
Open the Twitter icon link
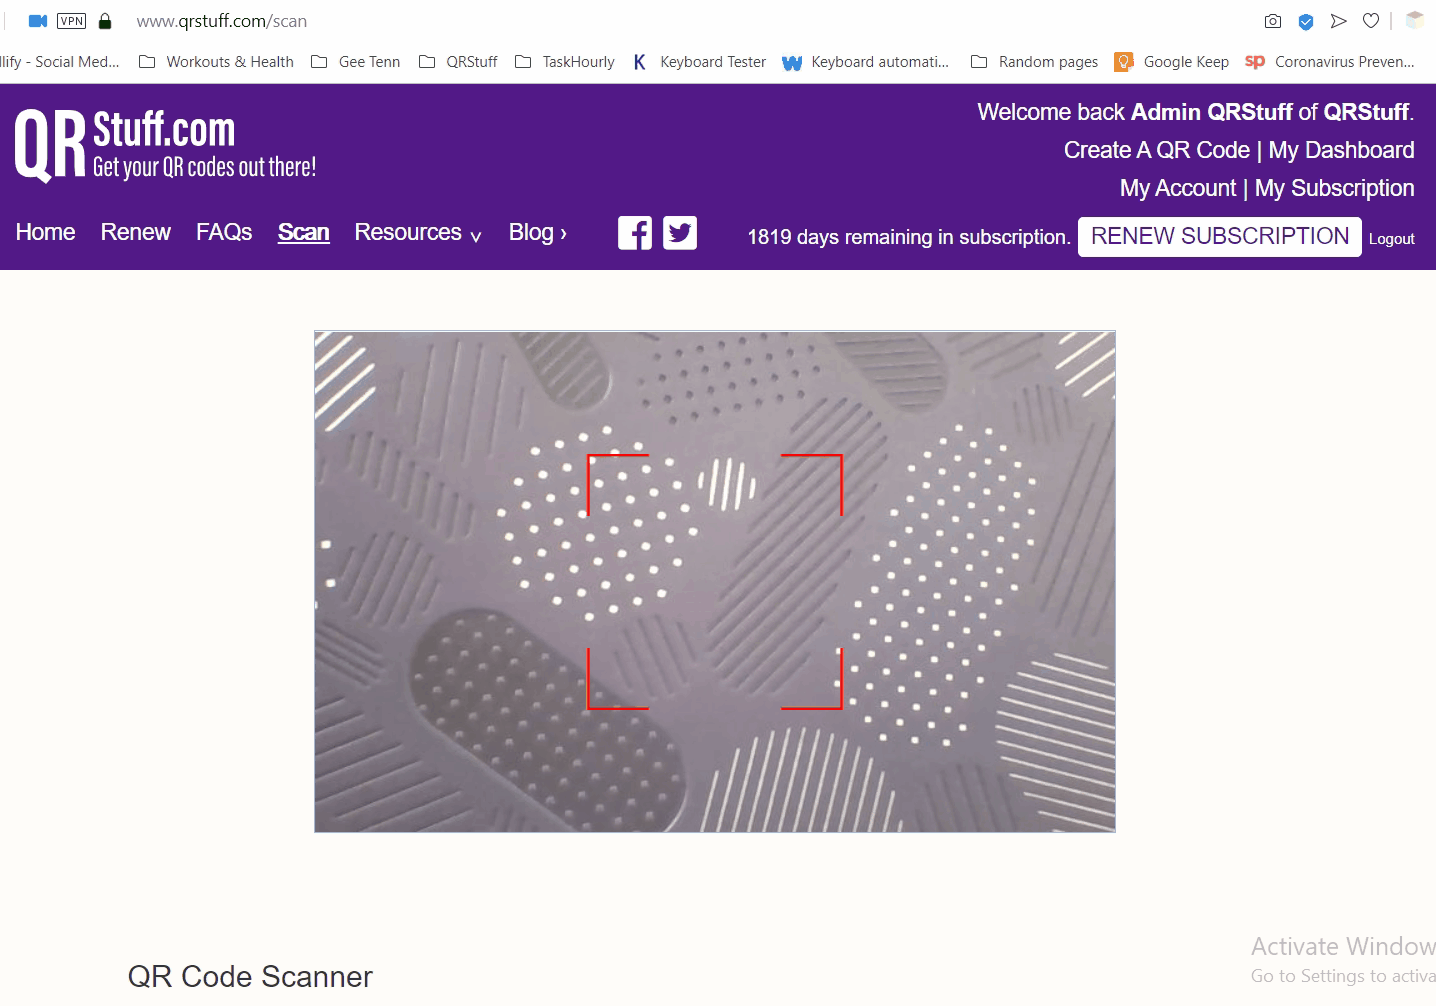(x=680, y=233)
